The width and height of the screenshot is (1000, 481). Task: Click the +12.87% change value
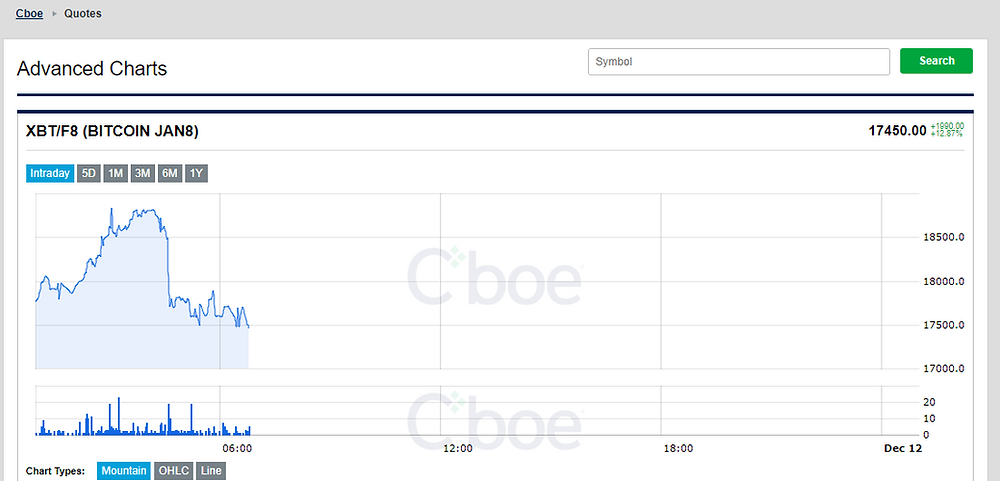point(947,133)
